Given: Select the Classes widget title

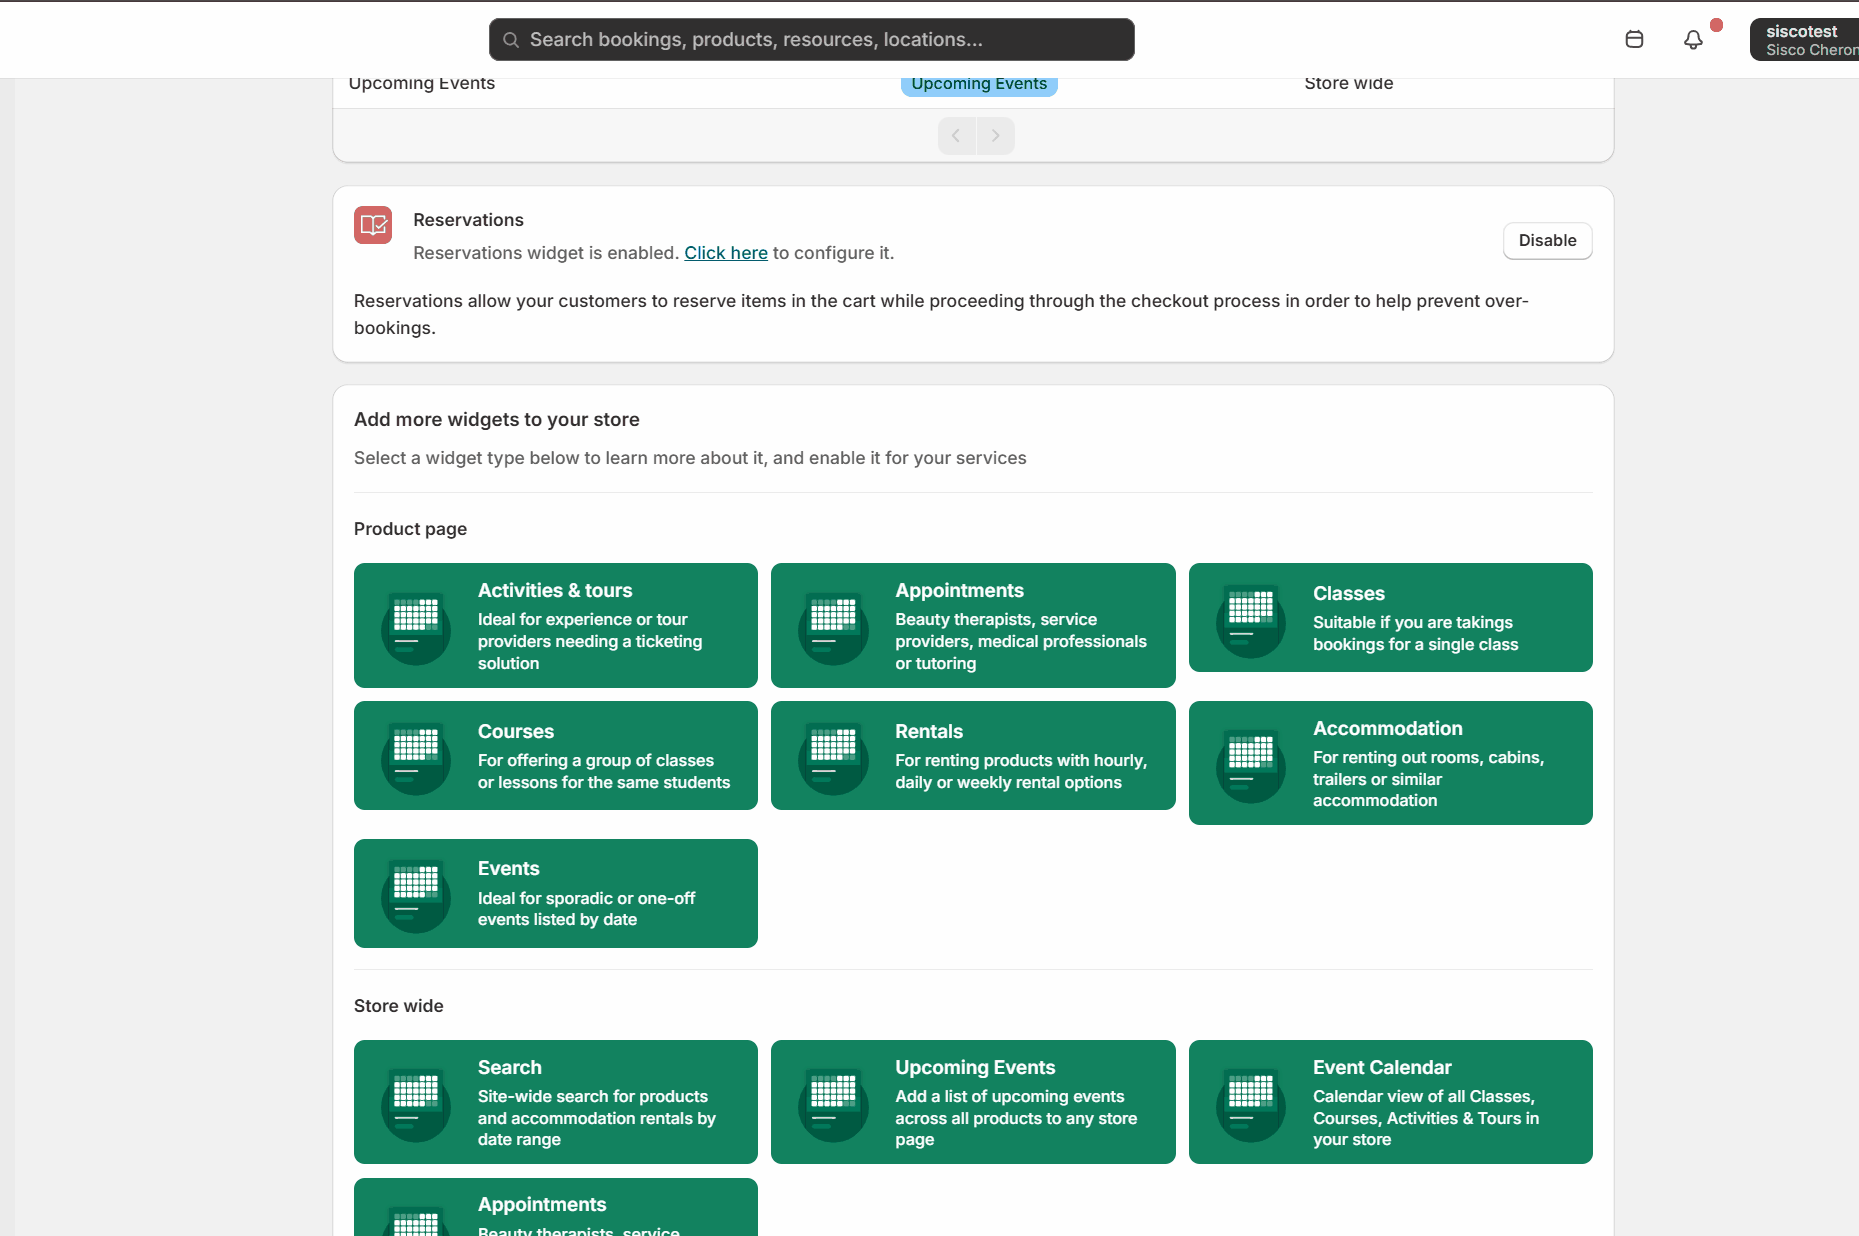Looking at the screenshot, I should [x=1348, y=594].
